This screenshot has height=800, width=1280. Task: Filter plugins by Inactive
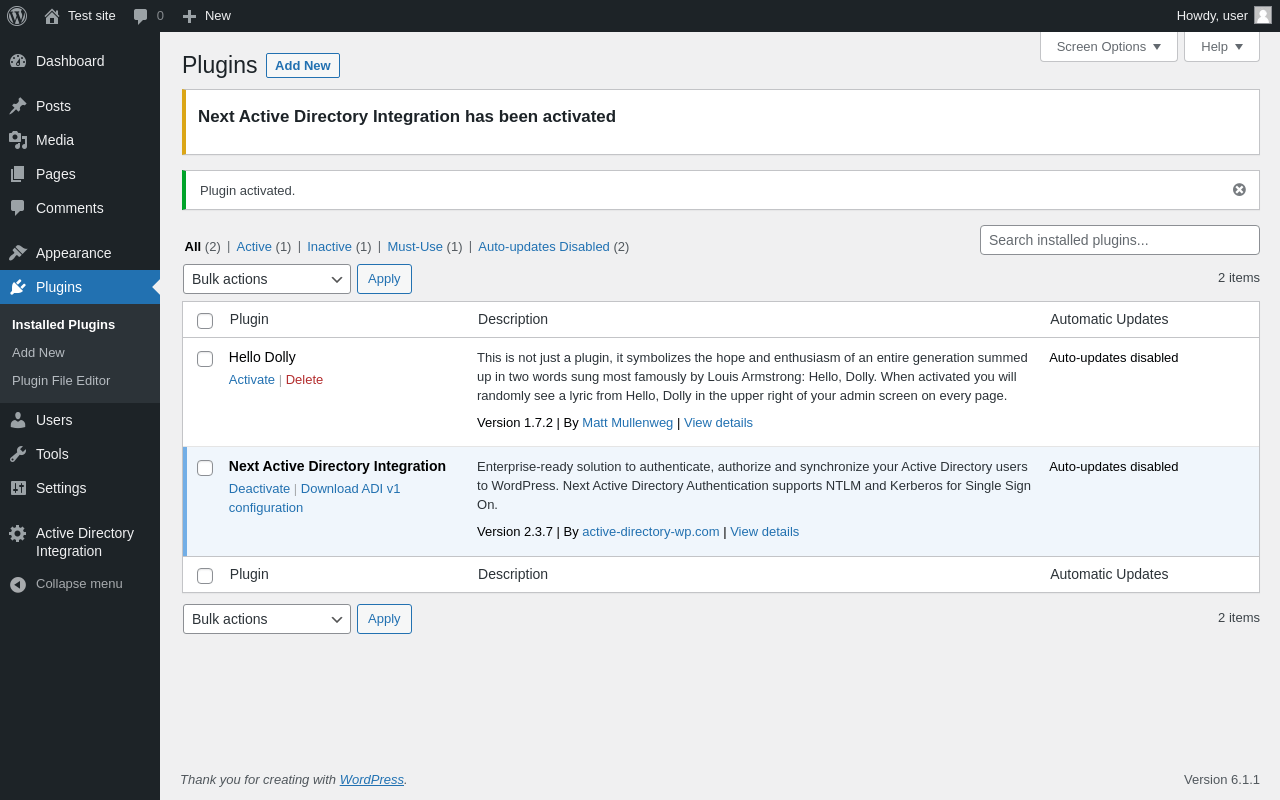click(329, 246)
